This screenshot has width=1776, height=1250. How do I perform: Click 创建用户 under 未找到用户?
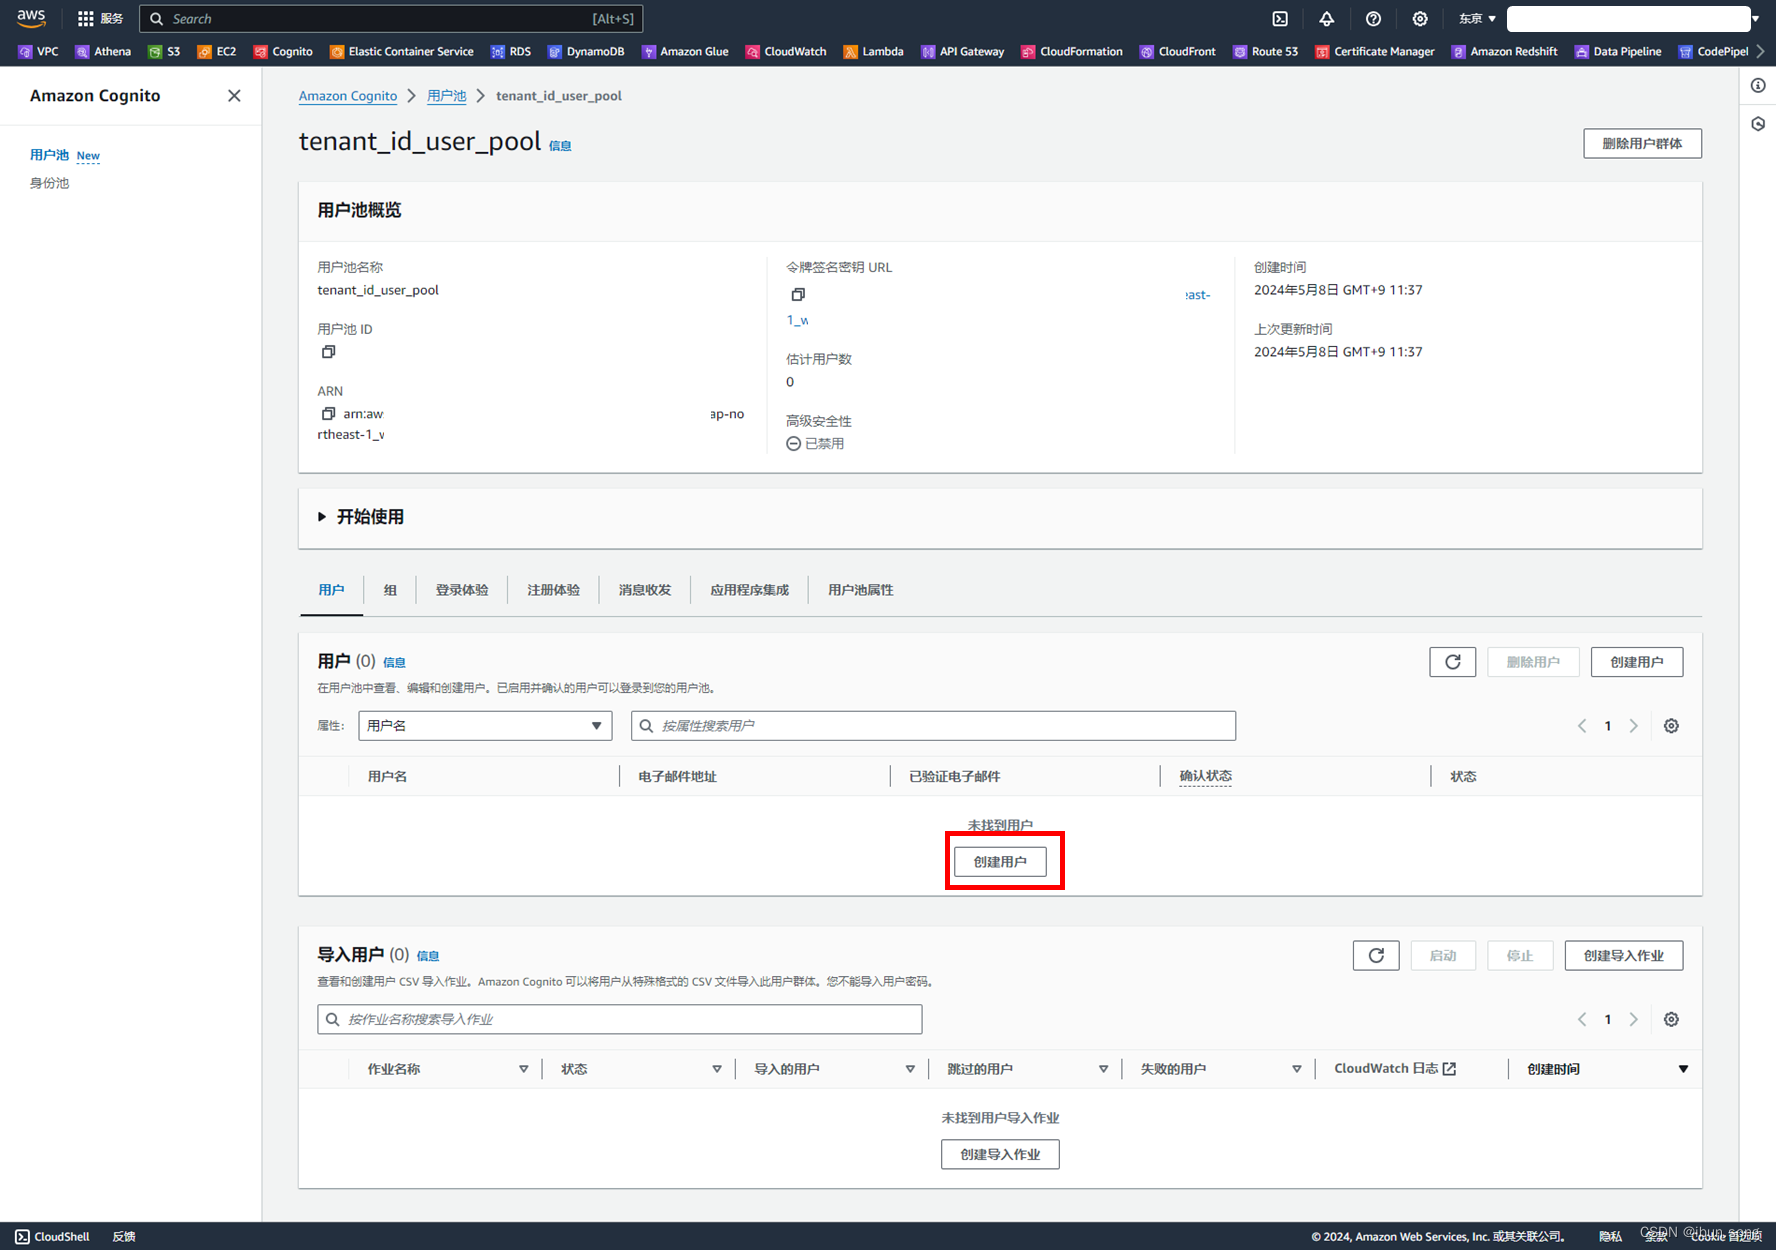tap(1000, 862)
